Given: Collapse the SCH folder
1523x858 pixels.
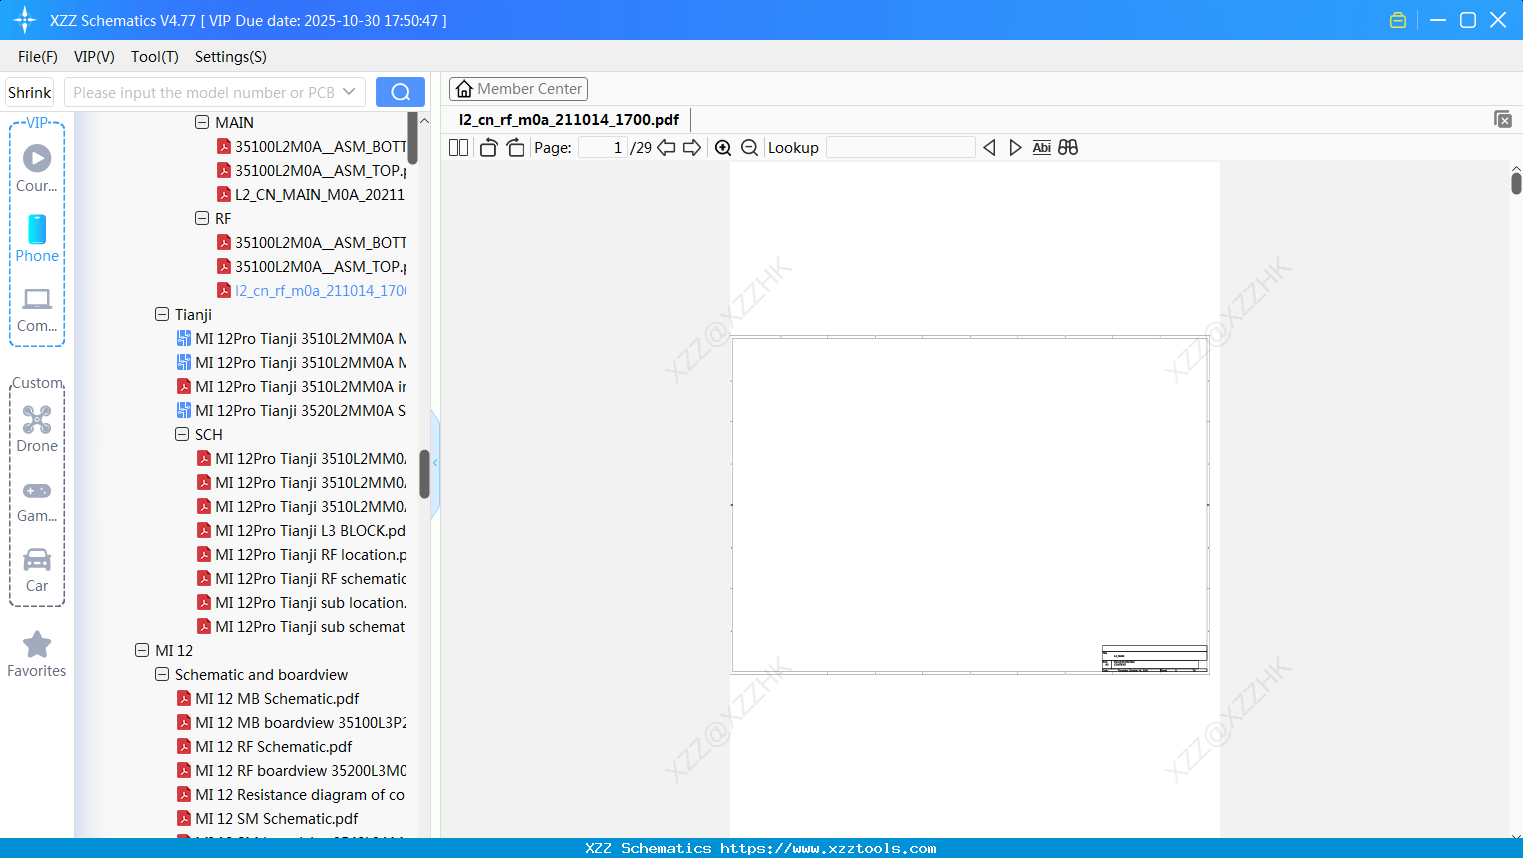Looking at the screenshot, I should pyautogui.click(x=182, y=434).
